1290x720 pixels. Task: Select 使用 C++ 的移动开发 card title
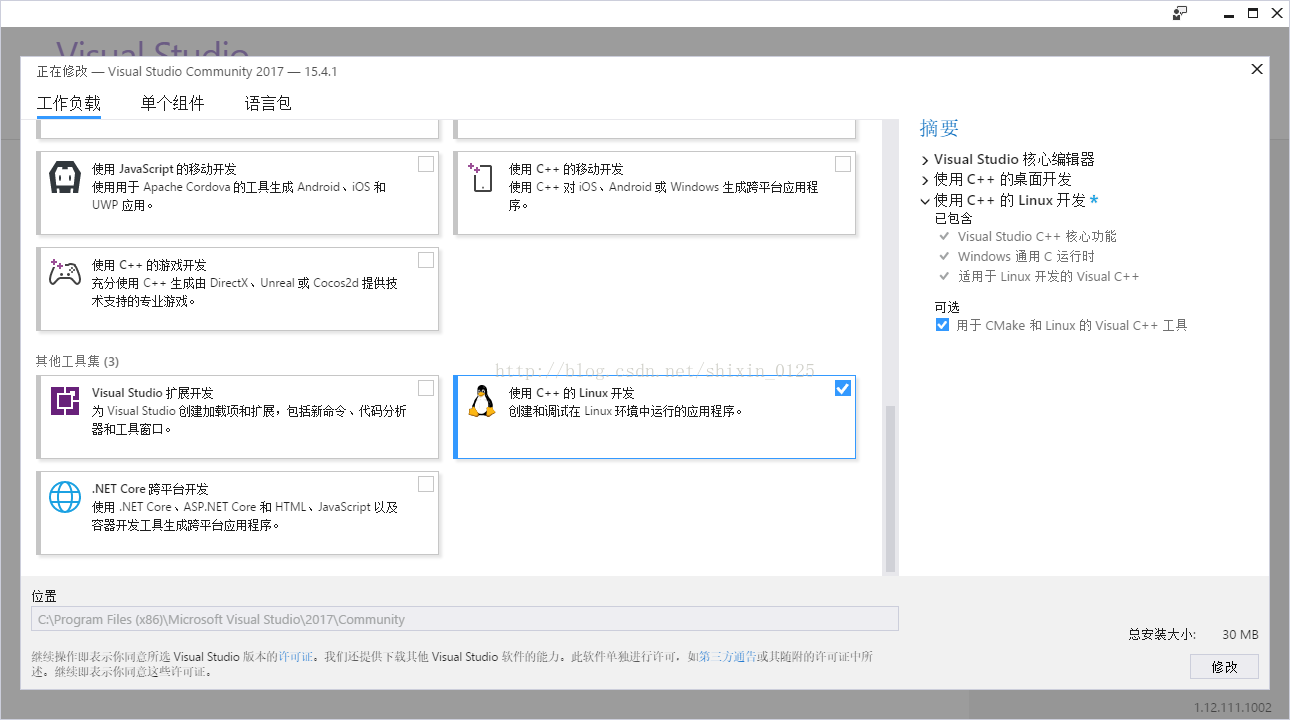pos(565,169)
